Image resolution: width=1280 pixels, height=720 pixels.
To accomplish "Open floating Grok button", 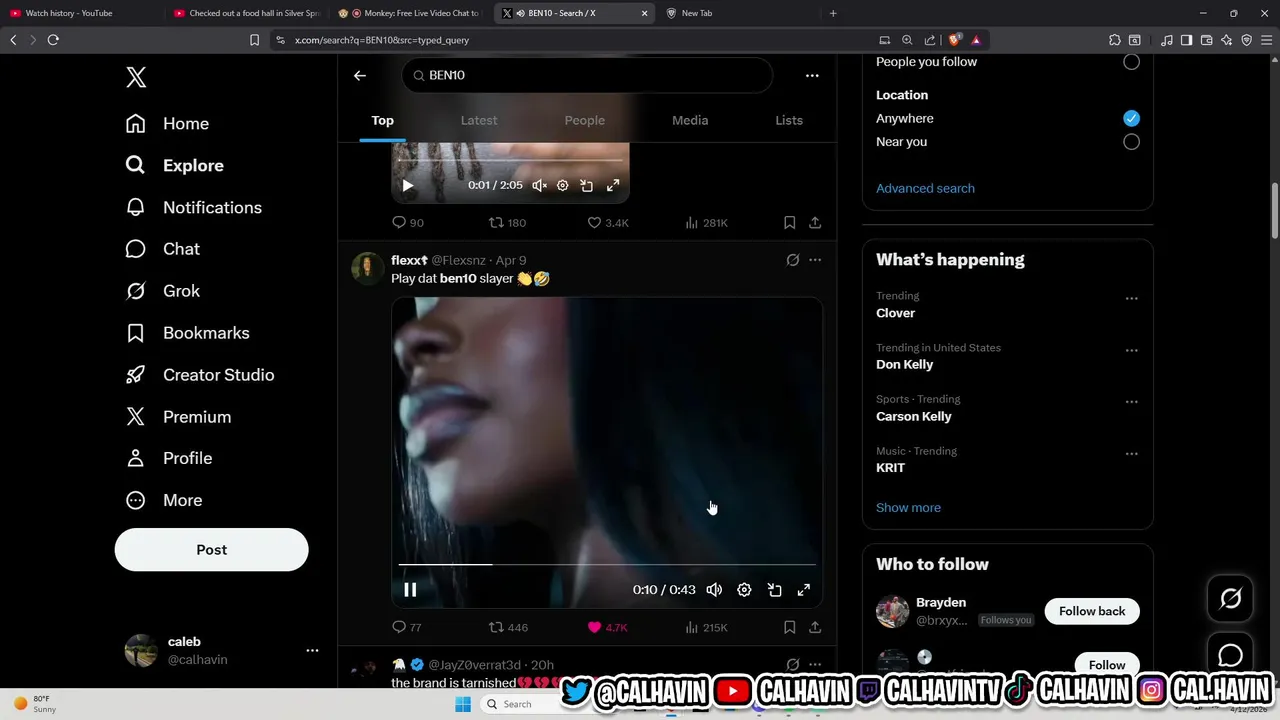I will click(x=1231, y=598).
